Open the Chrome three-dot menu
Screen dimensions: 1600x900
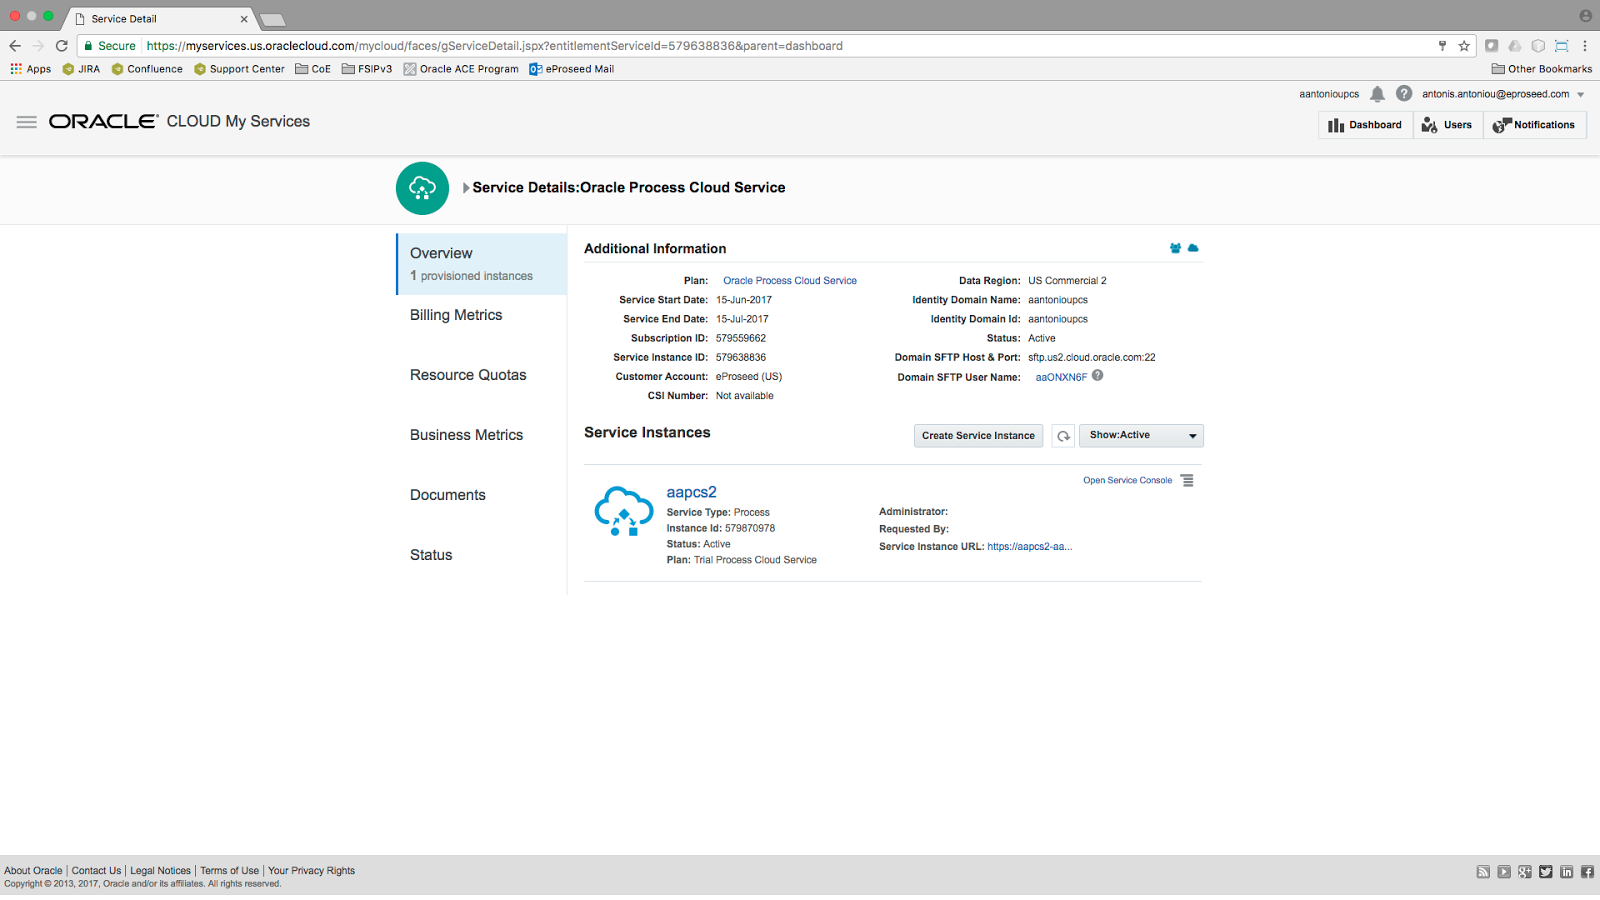pos(1585,46)
